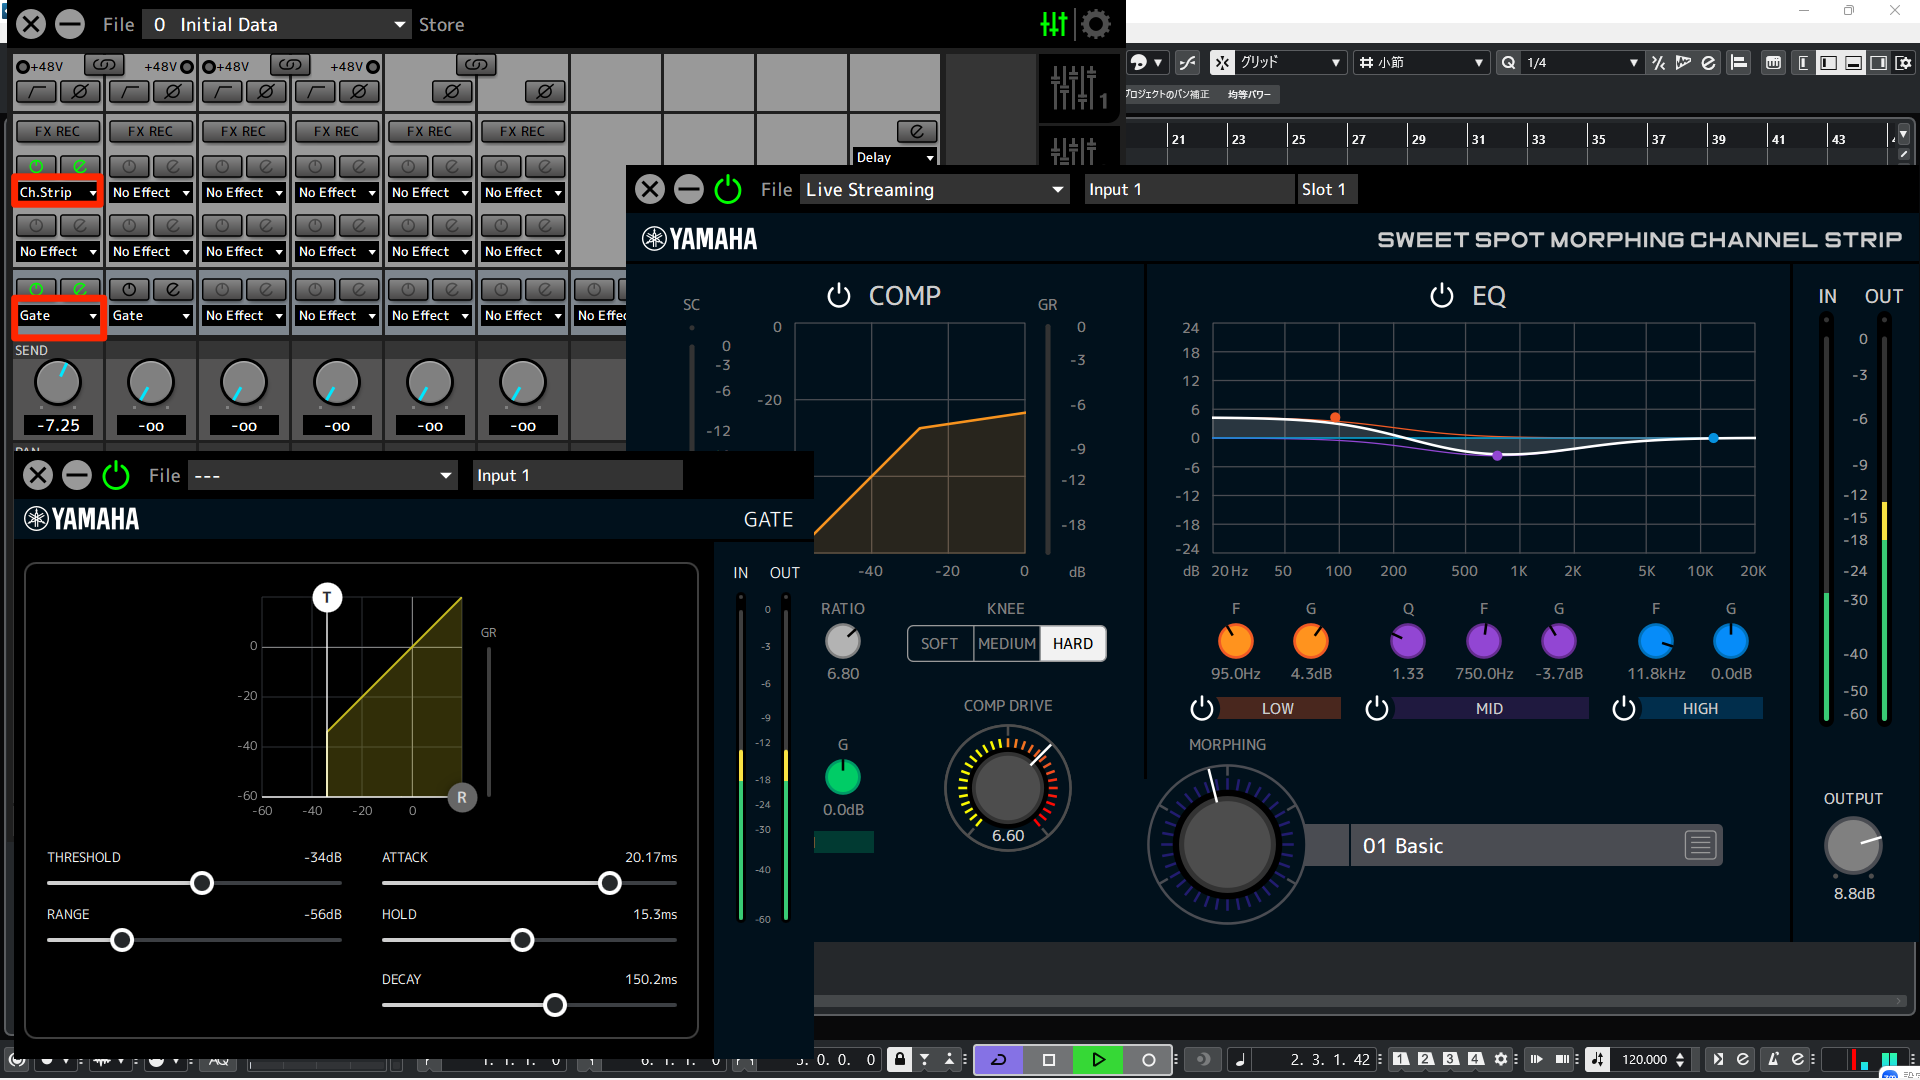
Task: Open the Delay effect dropdown
Action: tap(895, 157)
